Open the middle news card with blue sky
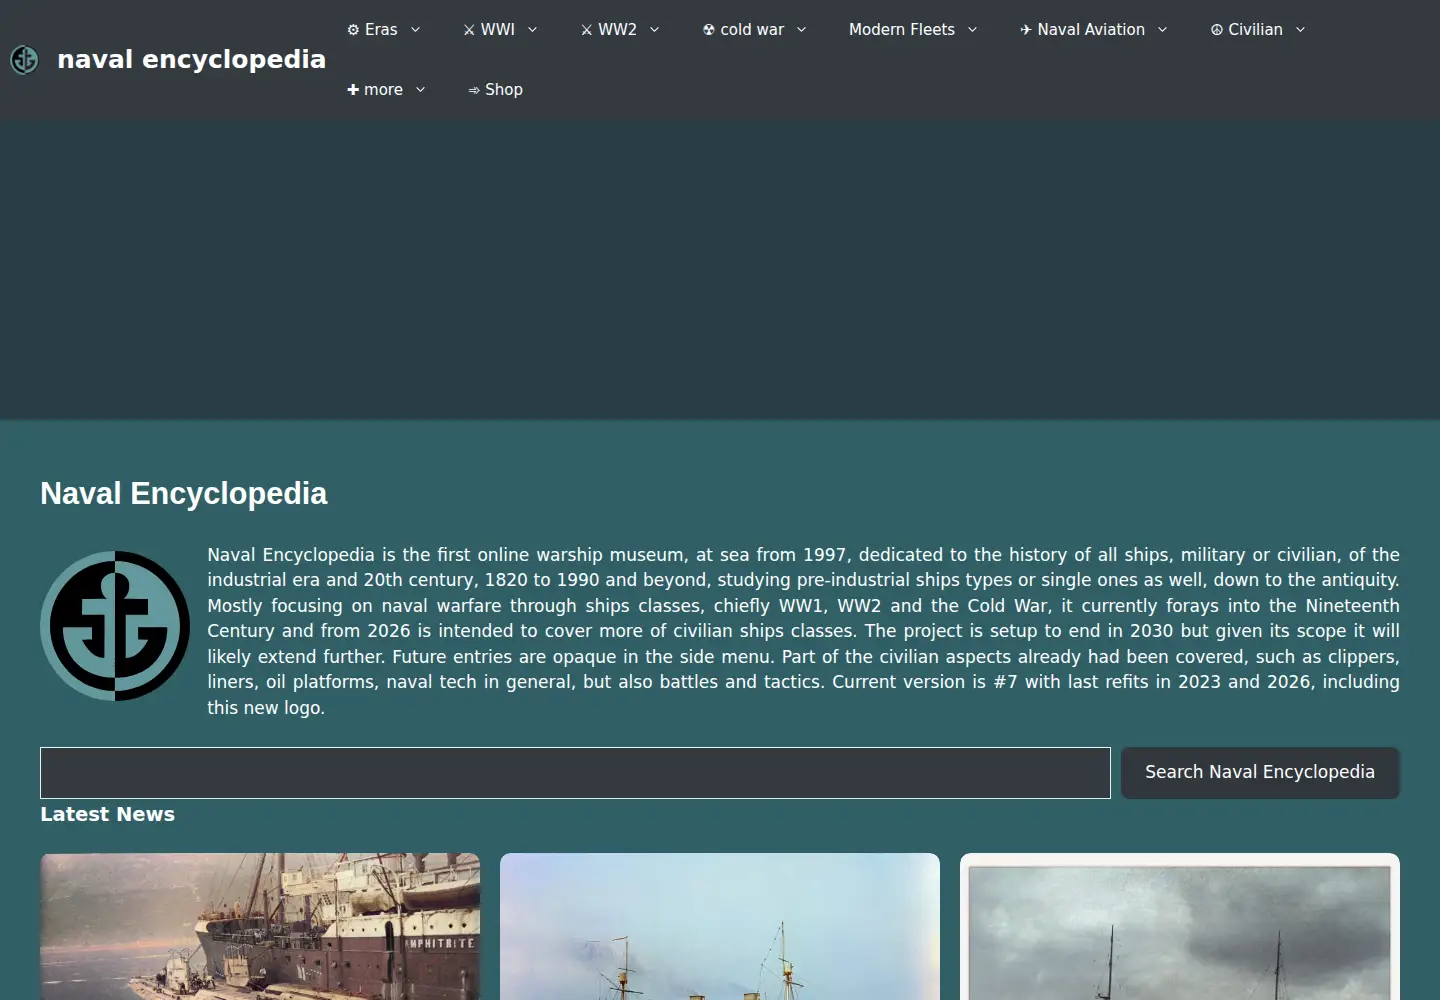The width and height of the screenshot is (1440, 1000). point(720,926)
